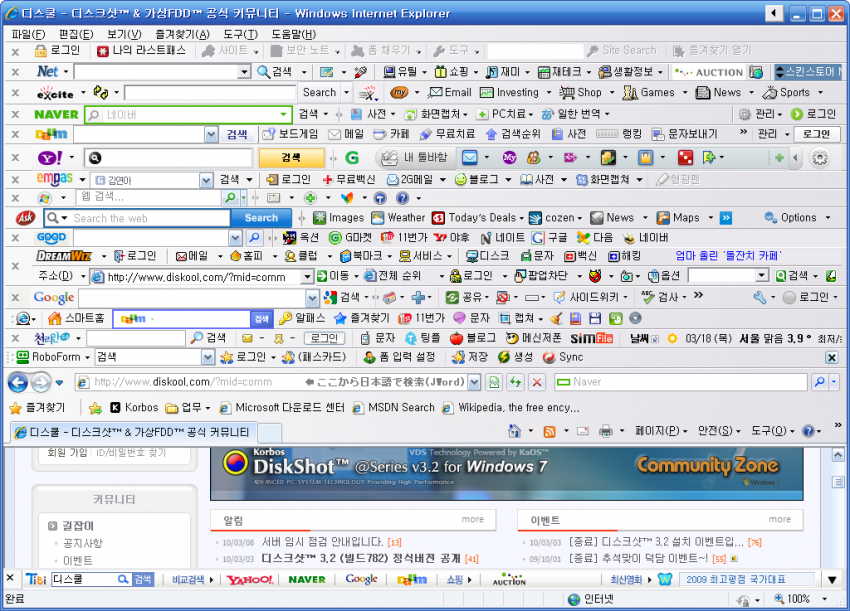This screenshot has width=850, height=611.
Task: Click the 공지사항 sidebar link
Action: tap(82, 543)
